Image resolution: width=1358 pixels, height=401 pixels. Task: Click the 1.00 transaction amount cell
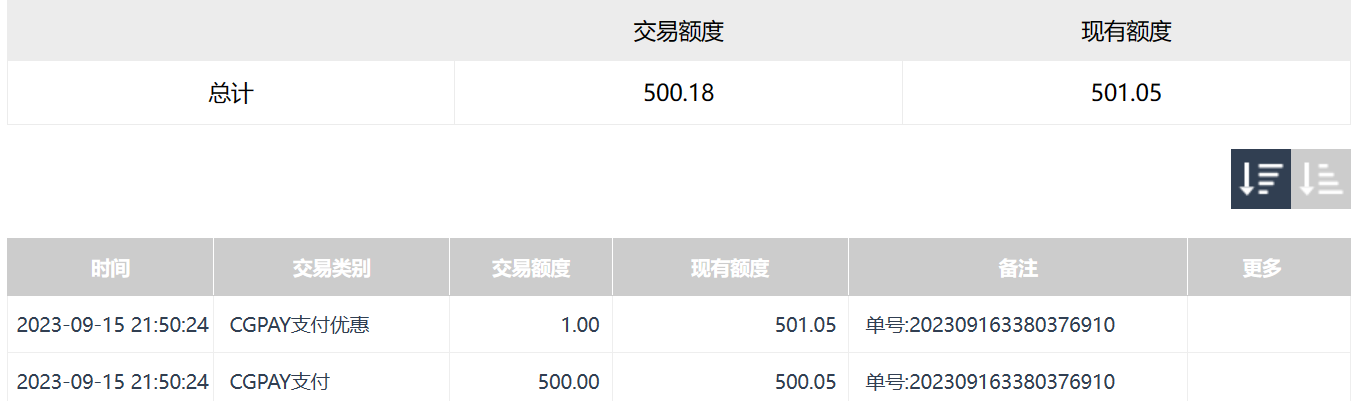(x=581, y=325)
